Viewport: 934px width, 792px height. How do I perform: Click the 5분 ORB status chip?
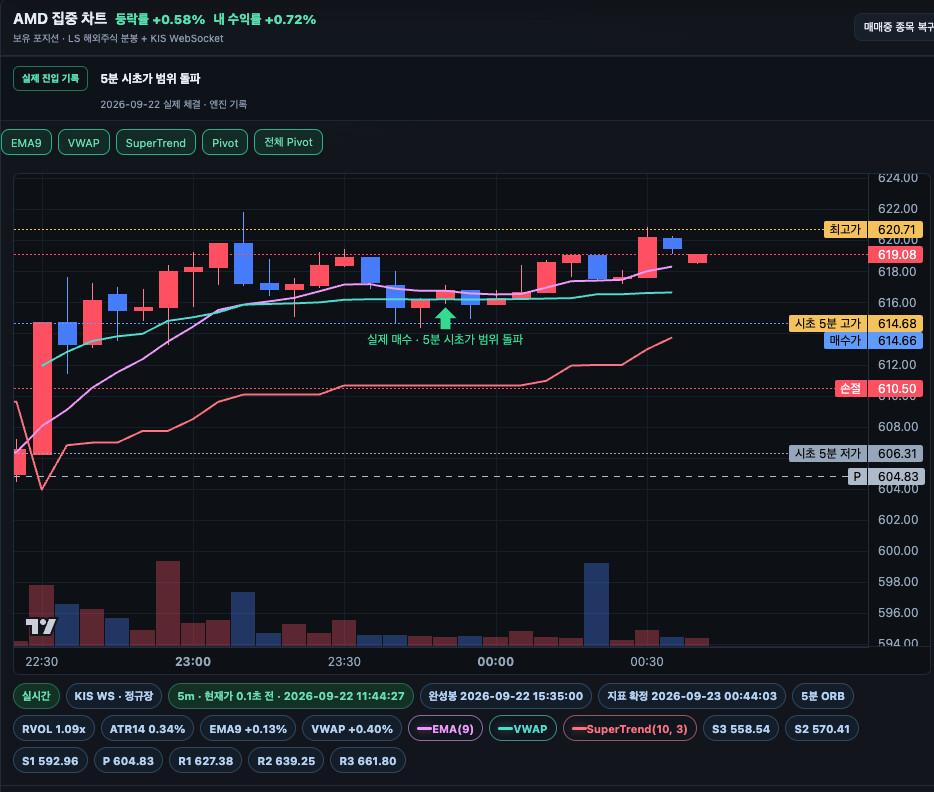(x=823, y=696)
